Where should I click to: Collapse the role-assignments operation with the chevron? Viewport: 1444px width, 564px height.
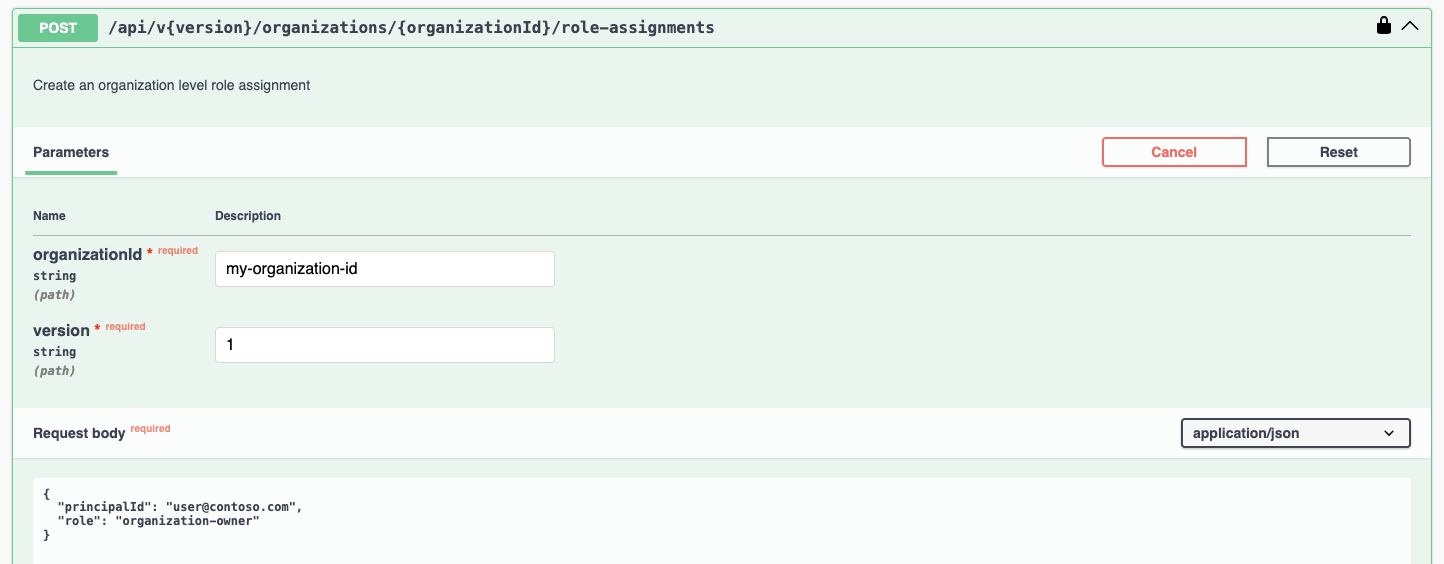(x=1410, y=26)
